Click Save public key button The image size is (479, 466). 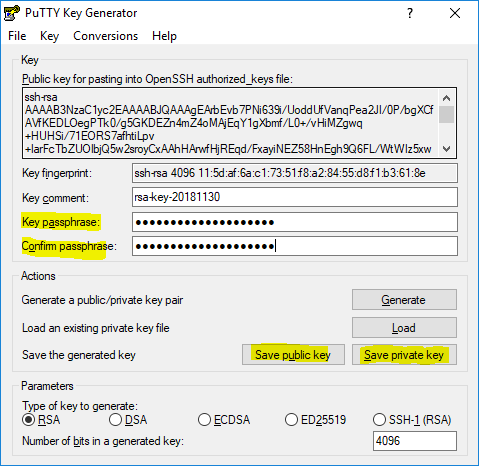click(x=293, y=355)
